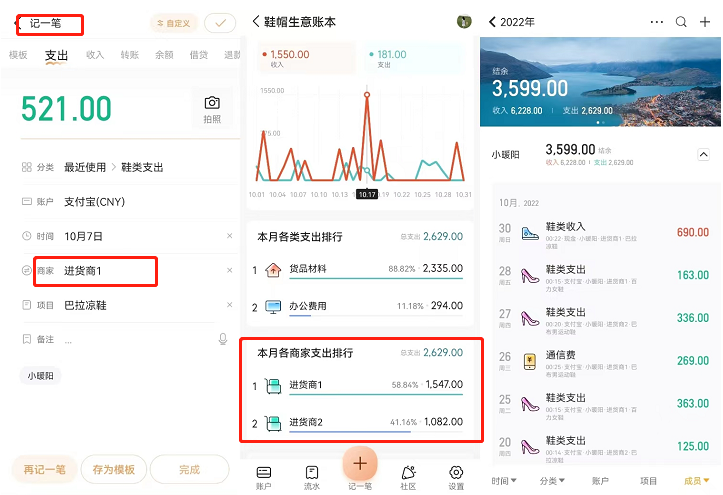The height and width of the screenshot is (495, 723).
Task: Collapse the 小暖阳 summary section
Action: tap(703, 155)
